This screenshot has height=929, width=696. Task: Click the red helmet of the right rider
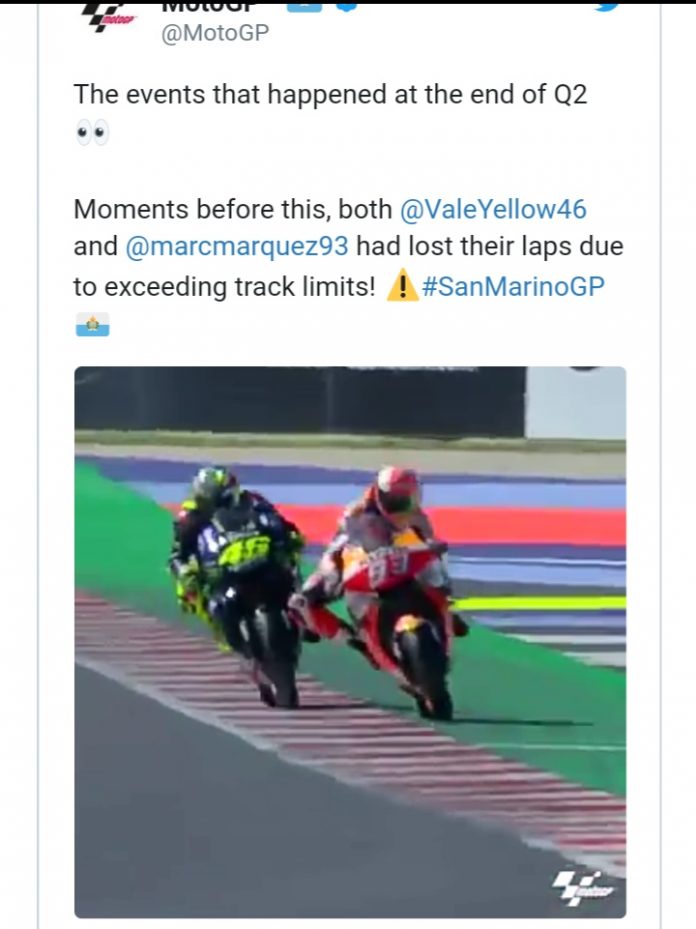396,491
